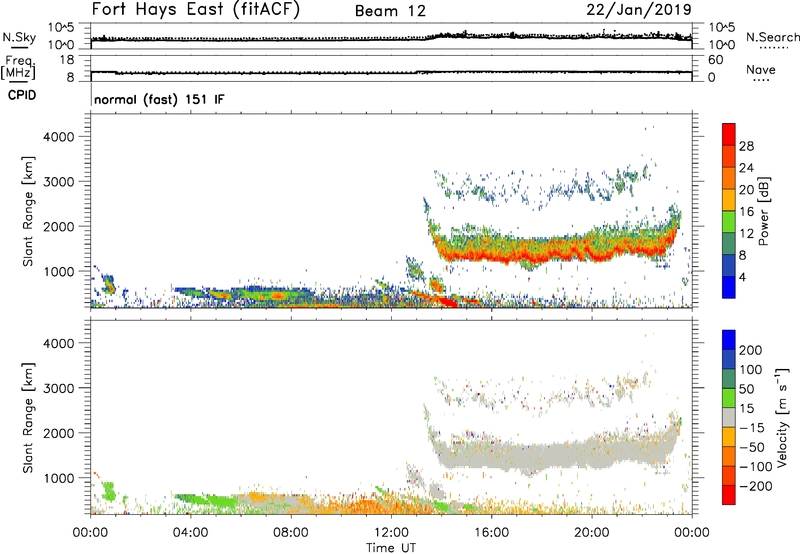Click the noise trace in the N.Sky panel
This screenshot has height=554, width=800.
[391, 38]
